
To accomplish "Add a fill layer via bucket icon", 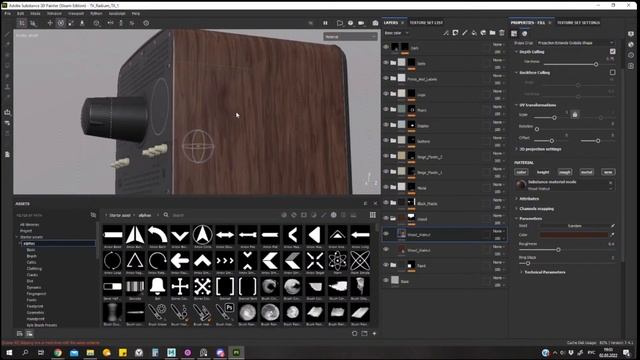I will pyautogui.click(x=474, y=33).
